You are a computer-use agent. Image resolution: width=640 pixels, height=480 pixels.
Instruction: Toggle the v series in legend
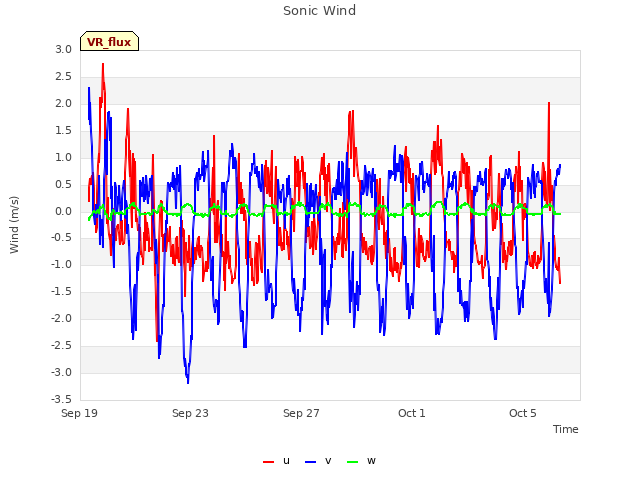coord(318,461)
